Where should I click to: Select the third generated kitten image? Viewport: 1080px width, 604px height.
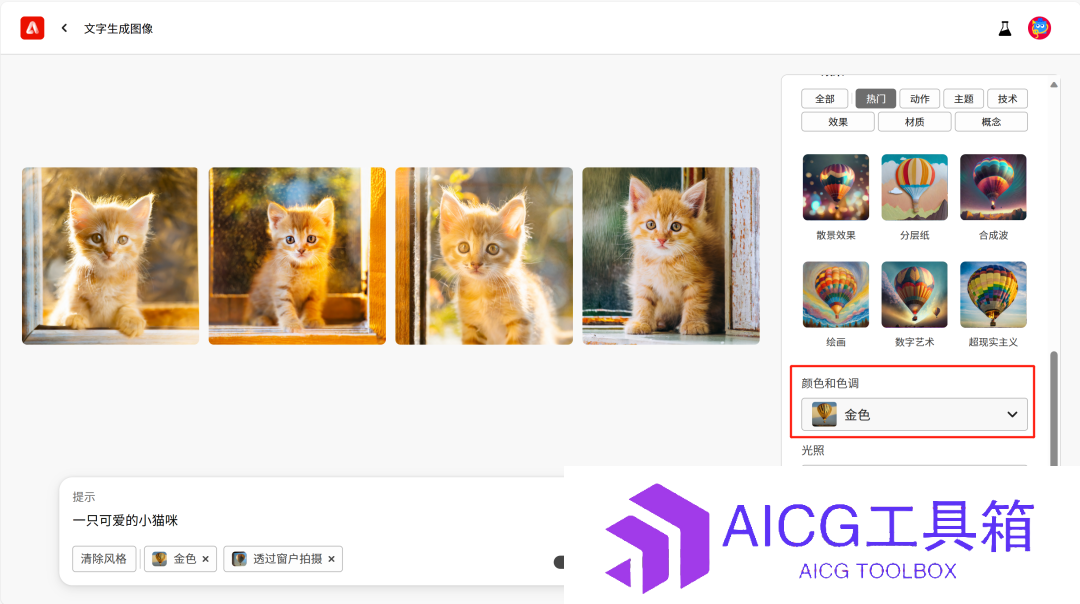484,256
